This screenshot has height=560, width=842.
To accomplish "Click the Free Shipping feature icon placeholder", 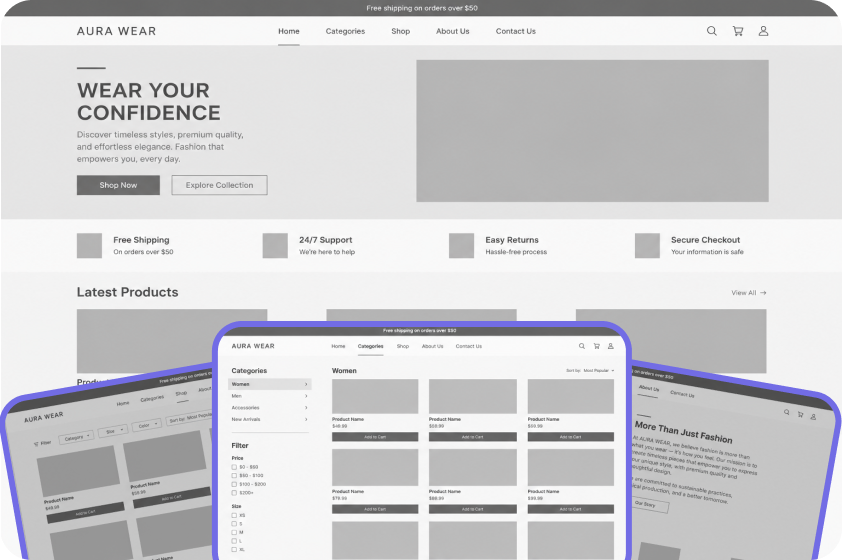I will coord(89,245).
